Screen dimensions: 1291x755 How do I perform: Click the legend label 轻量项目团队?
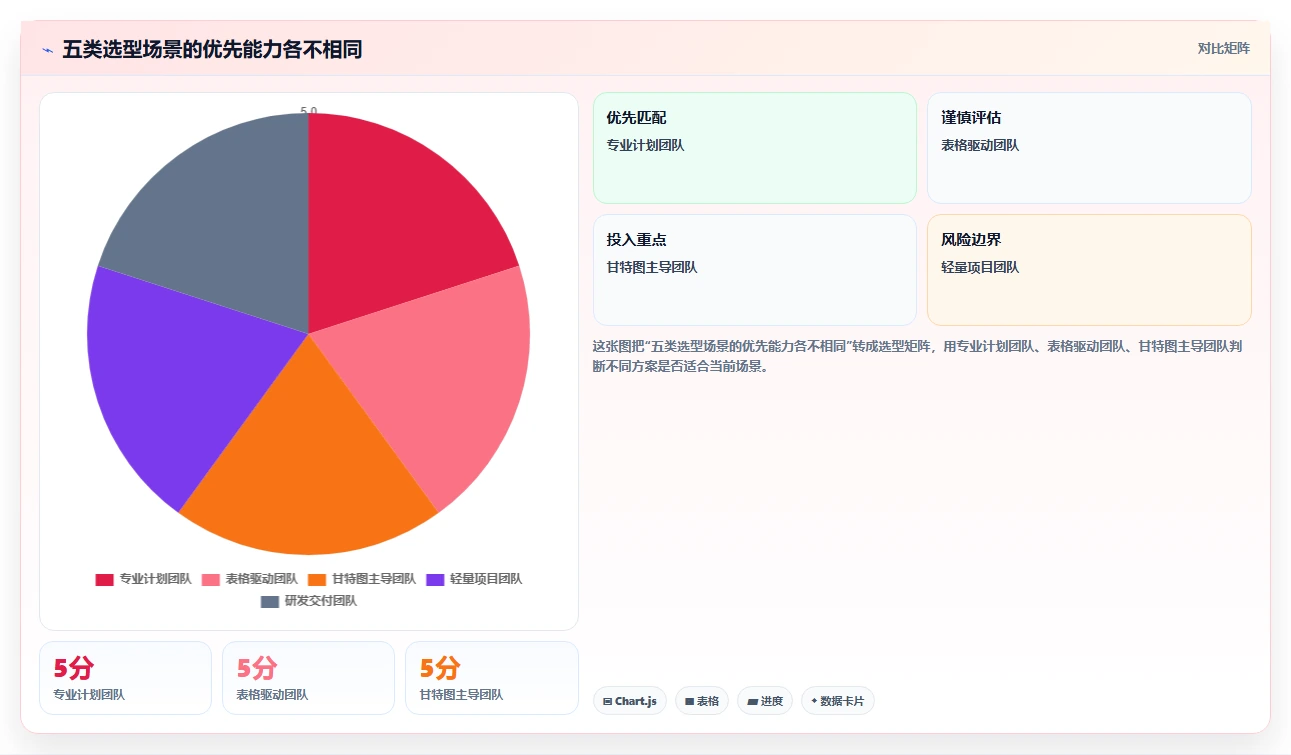pos(486,579)
